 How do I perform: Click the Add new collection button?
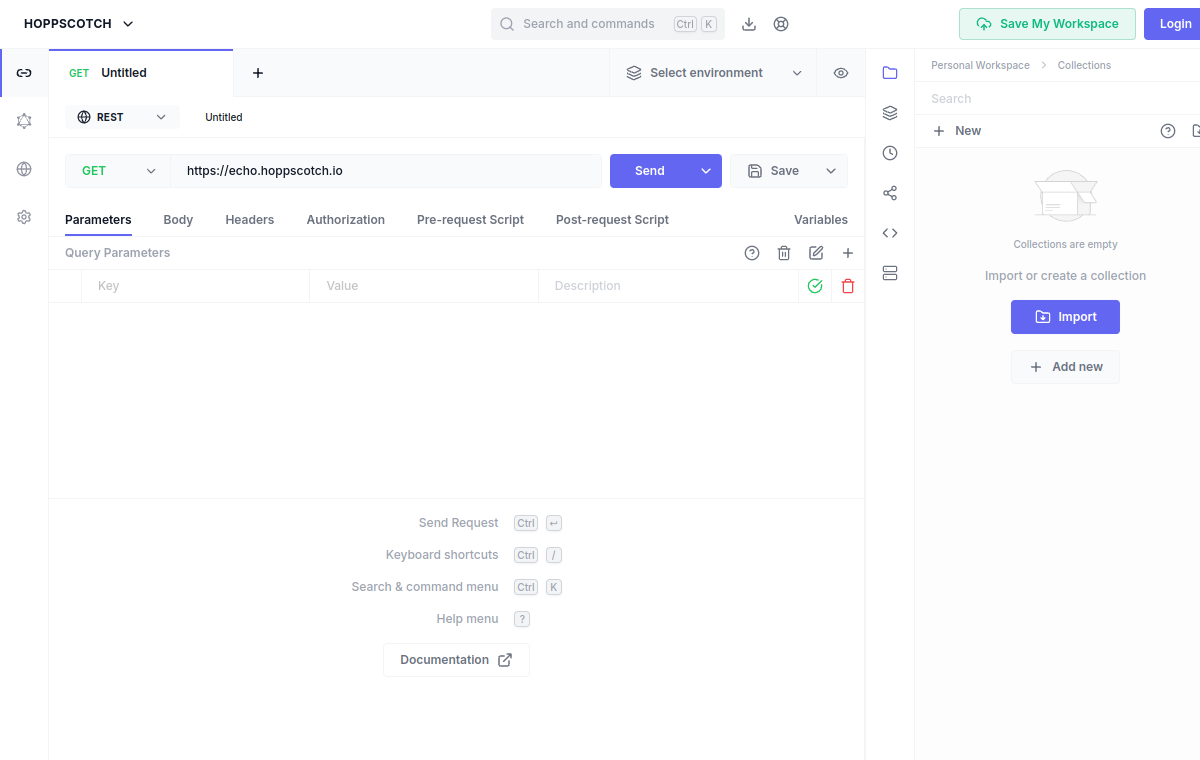click(1065, 367)
